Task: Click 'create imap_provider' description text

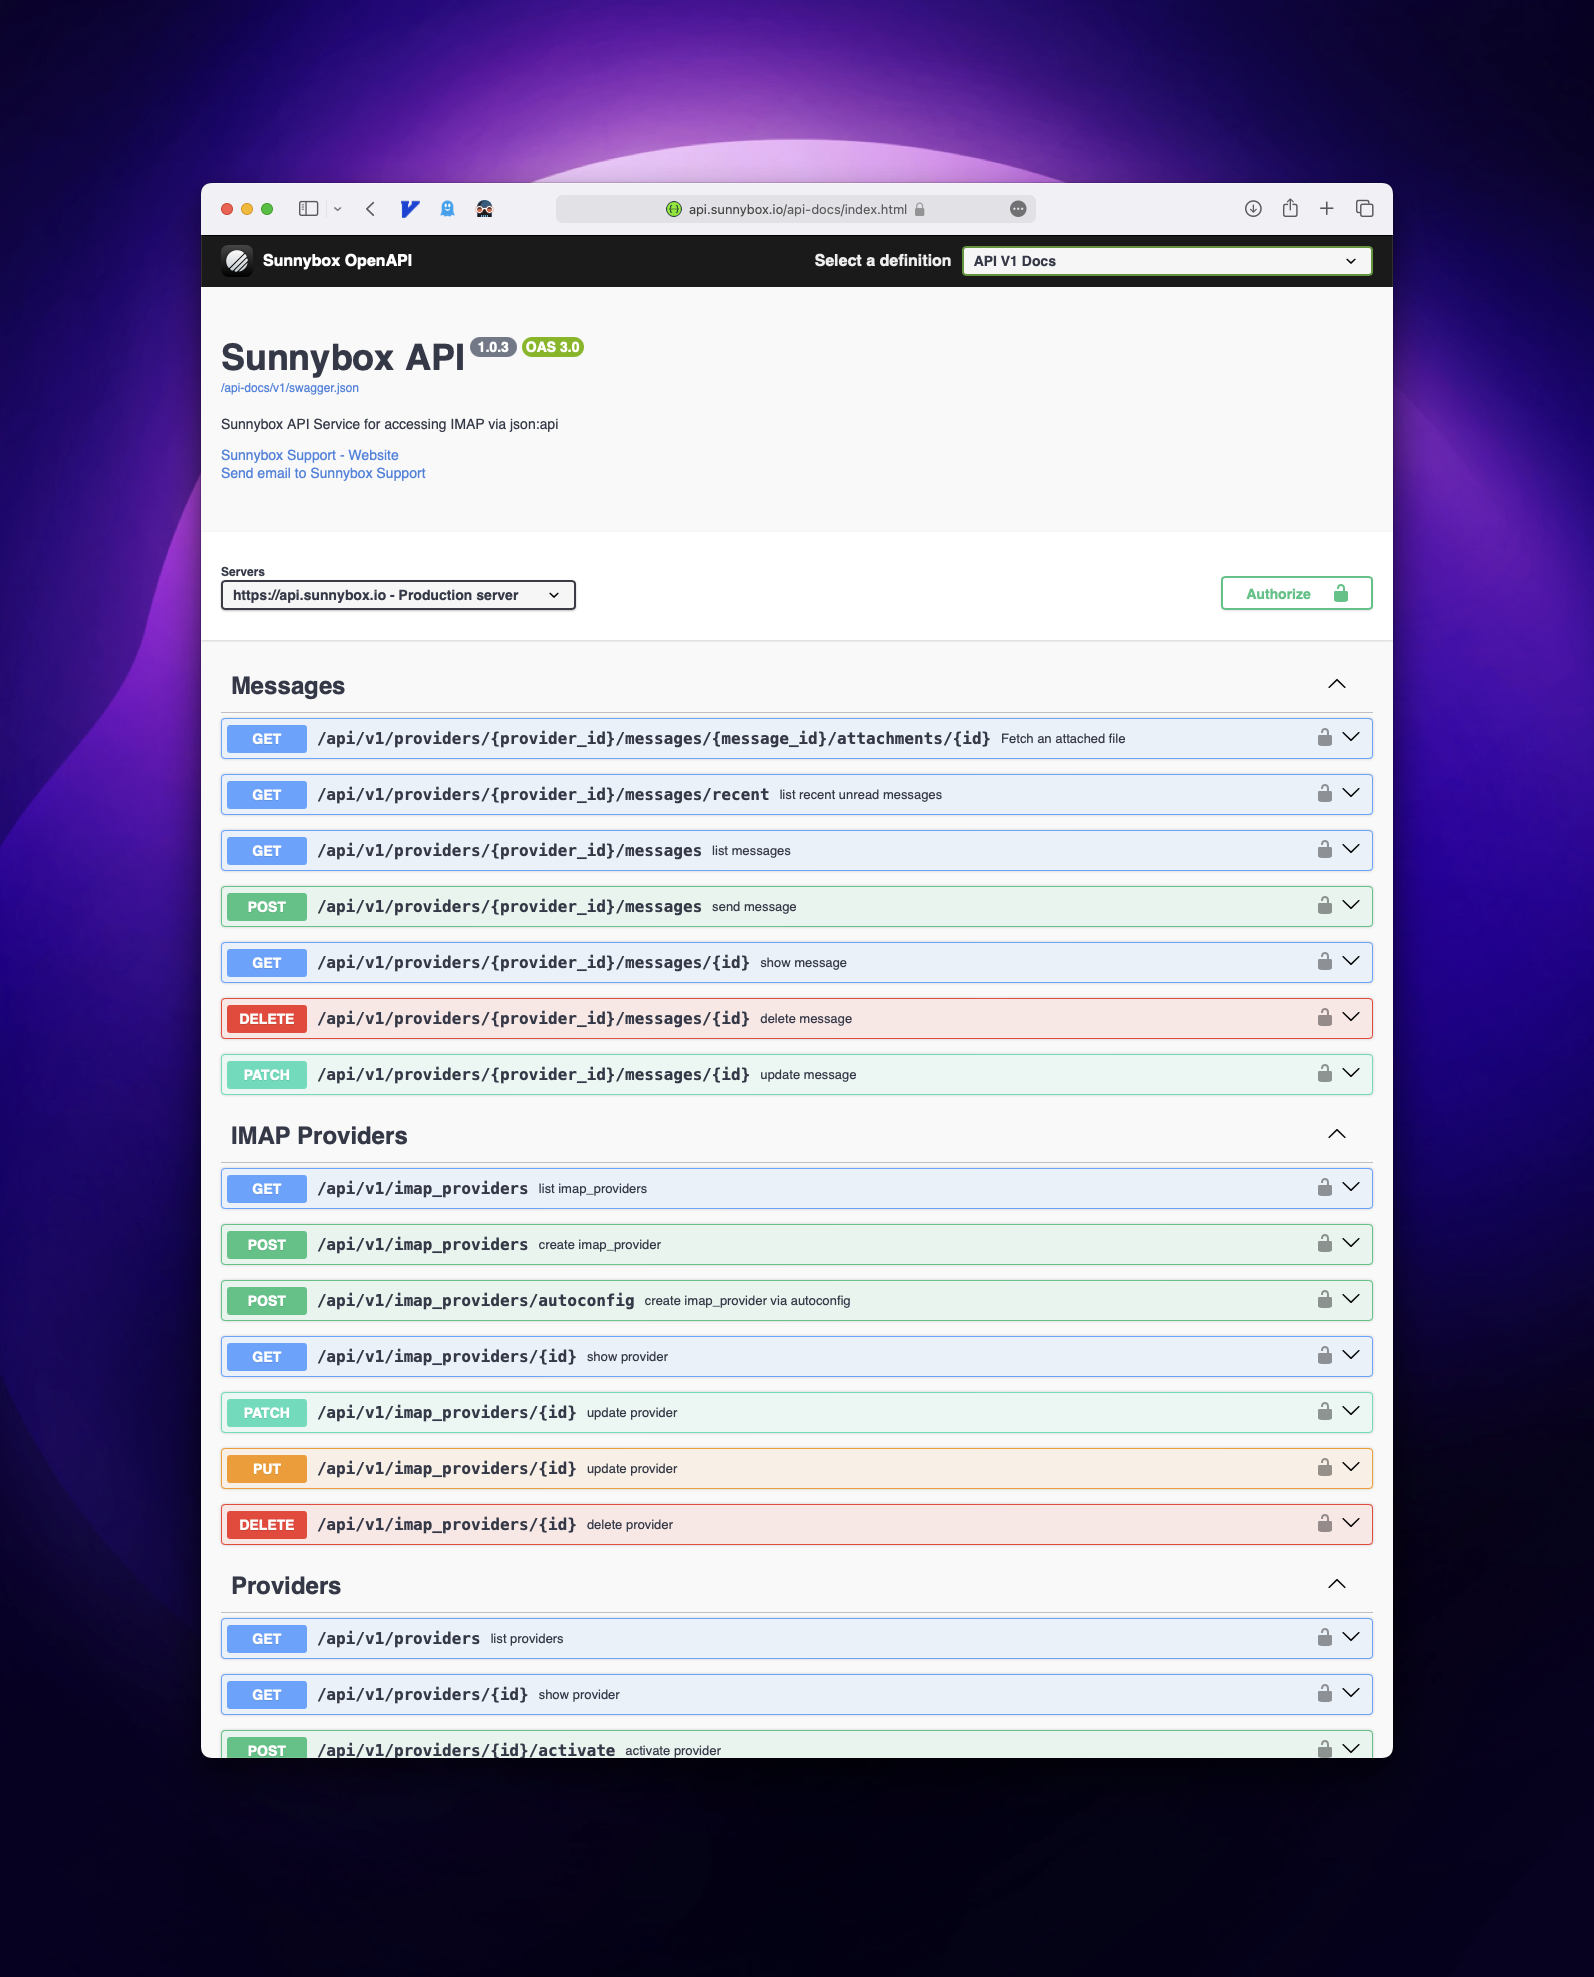Action: 600,1245
